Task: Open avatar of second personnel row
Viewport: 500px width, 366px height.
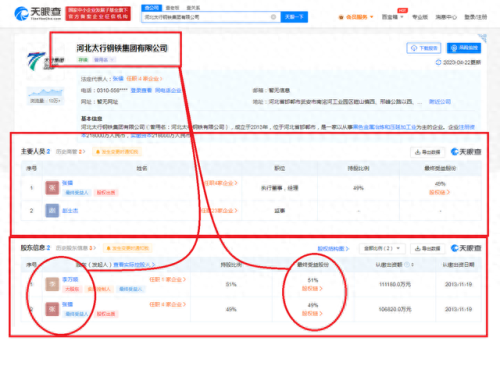Action: point(52,211)
